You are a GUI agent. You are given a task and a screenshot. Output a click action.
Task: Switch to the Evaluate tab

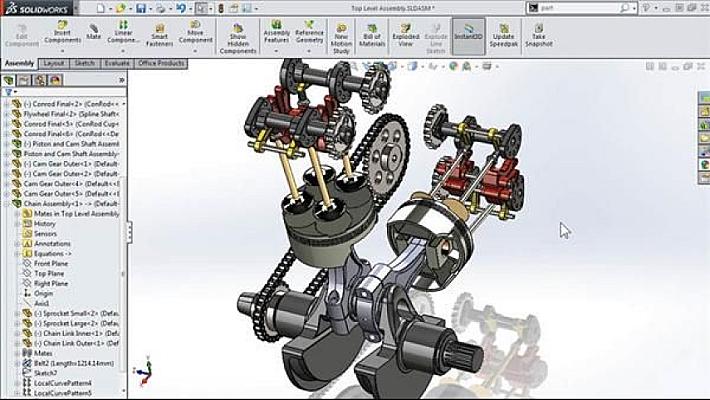pyautogui.click(x=117, y=63)
